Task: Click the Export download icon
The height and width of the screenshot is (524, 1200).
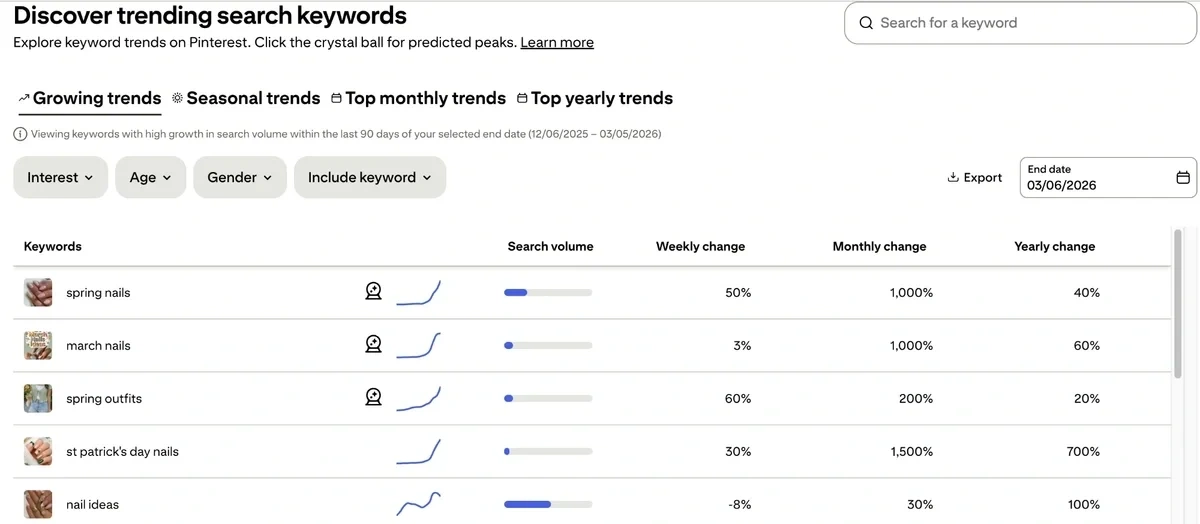Action: tap(953, 178)
